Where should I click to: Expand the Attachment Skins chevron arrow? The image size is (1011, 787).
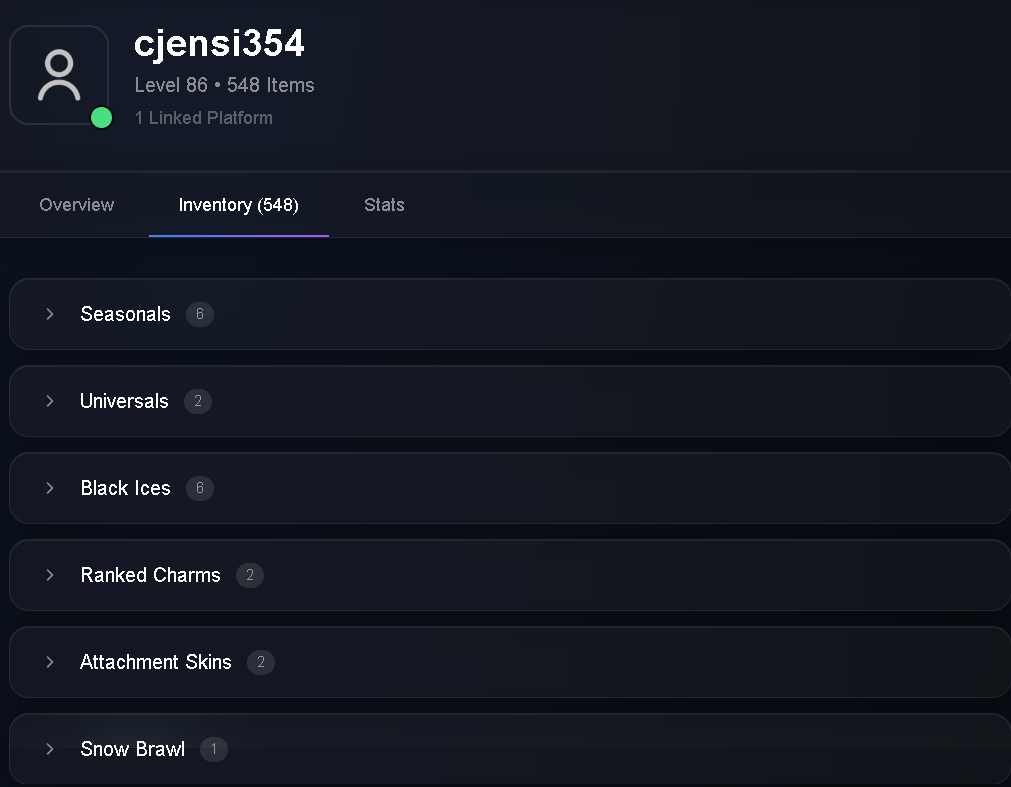click(x=50, y=662)
